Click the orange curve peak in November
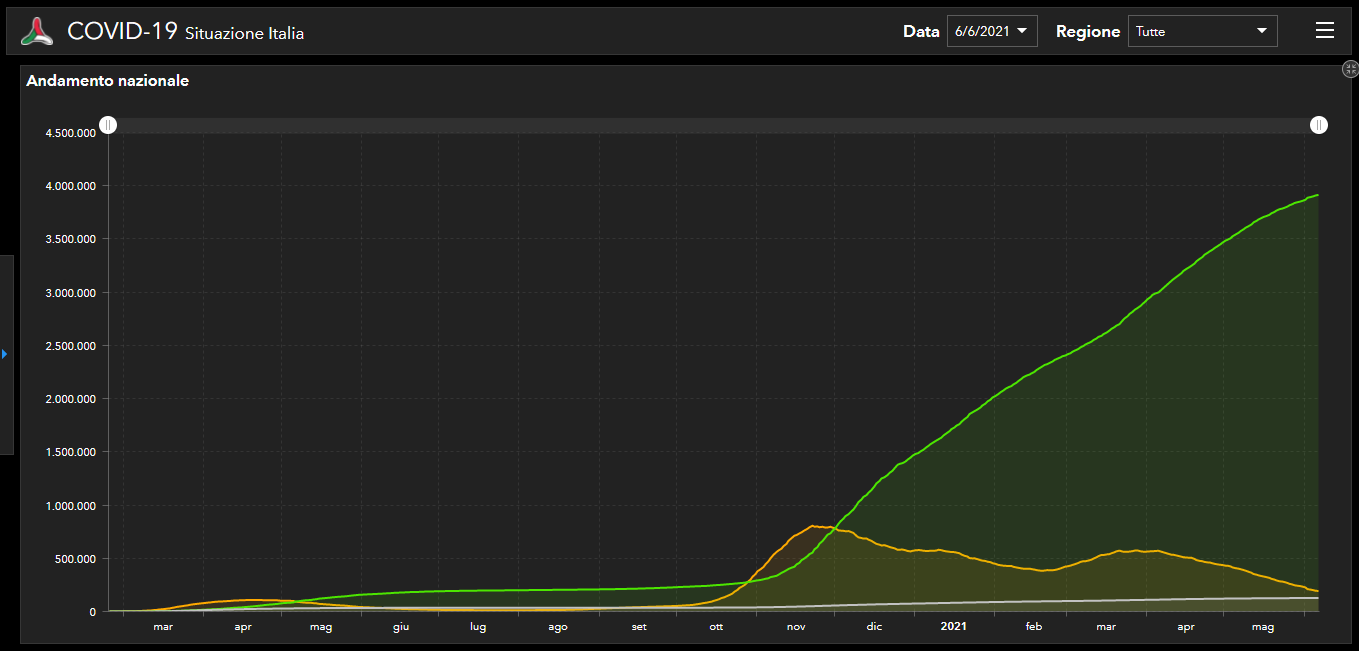 (813, 526)
